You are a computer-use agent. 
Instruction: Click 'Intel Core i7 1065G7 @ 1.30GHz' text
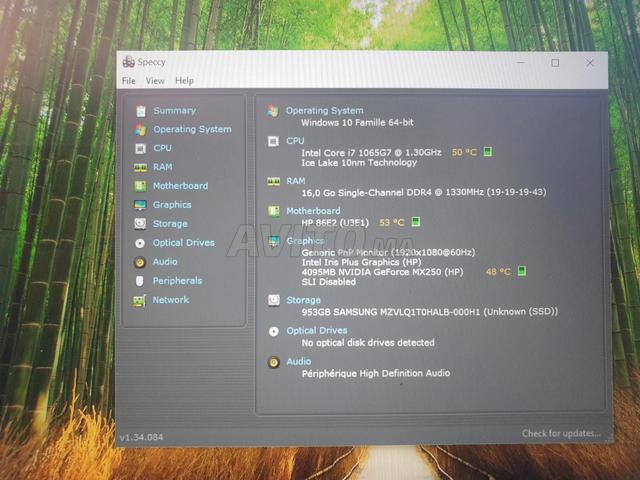pyautogui.click(x=371, y=153)
